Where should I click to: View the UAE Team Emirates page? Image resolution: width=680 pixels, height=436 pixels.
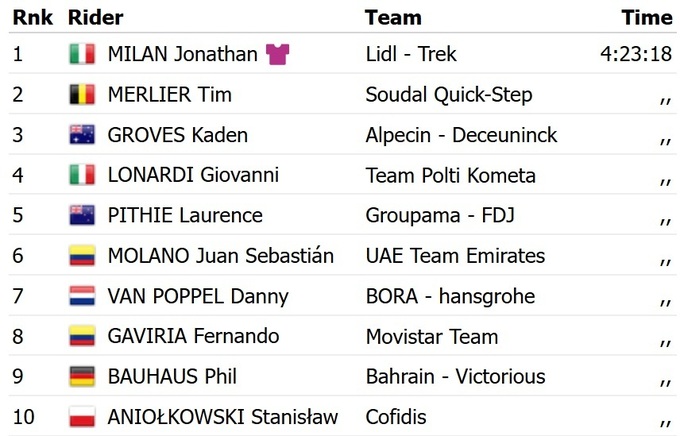455,256
